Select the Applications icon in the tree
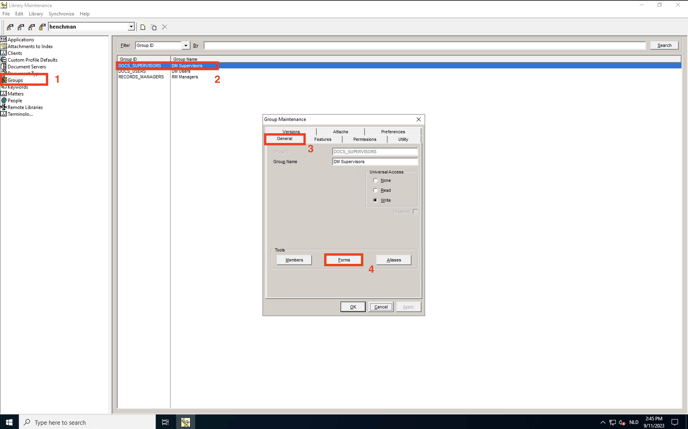Image resolution: width=688 pixels, height=429 pixels. pos(4,39)
